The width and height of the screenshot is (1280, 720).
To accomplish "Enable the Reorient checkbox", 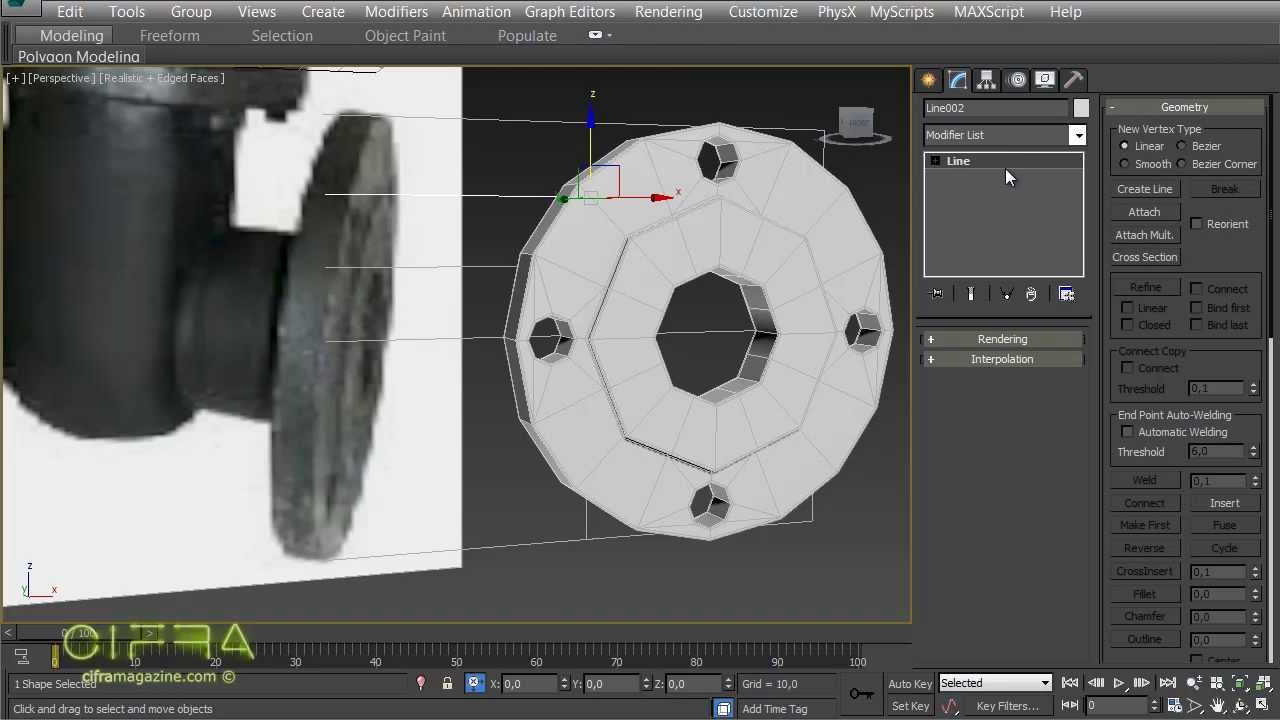I will [x=1197, y=224].
